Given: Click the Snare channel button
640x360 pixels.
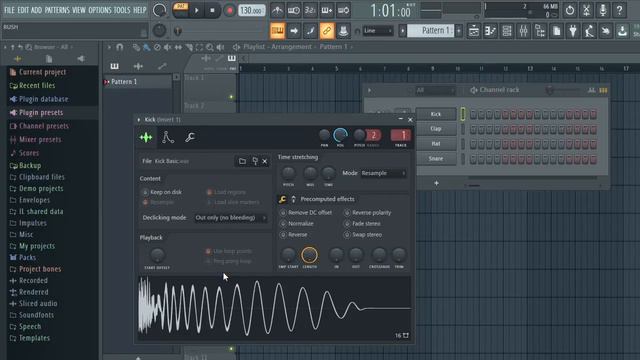Looking at the screenshot, I should (436, 158).
